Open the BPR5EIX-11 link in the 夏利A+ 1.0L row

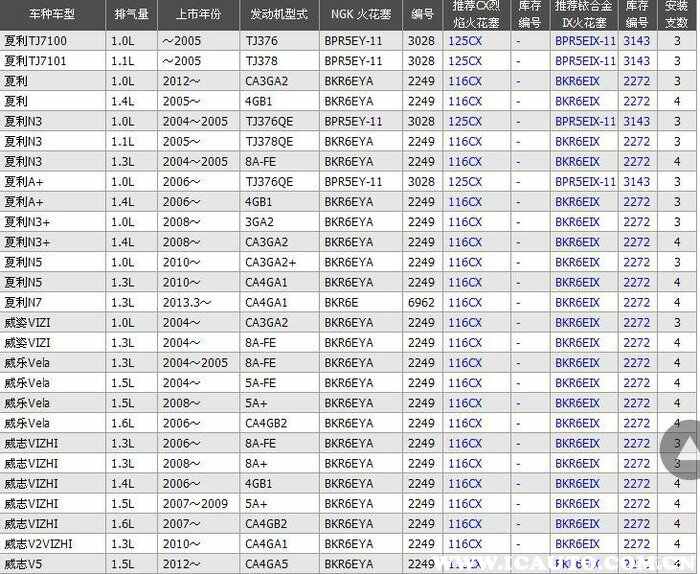(585, 182)
